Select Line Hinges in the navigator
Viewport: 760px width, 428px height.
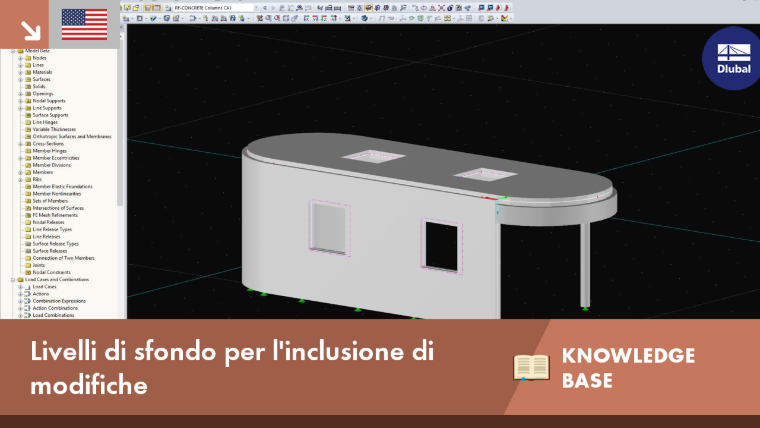point(45,122)
